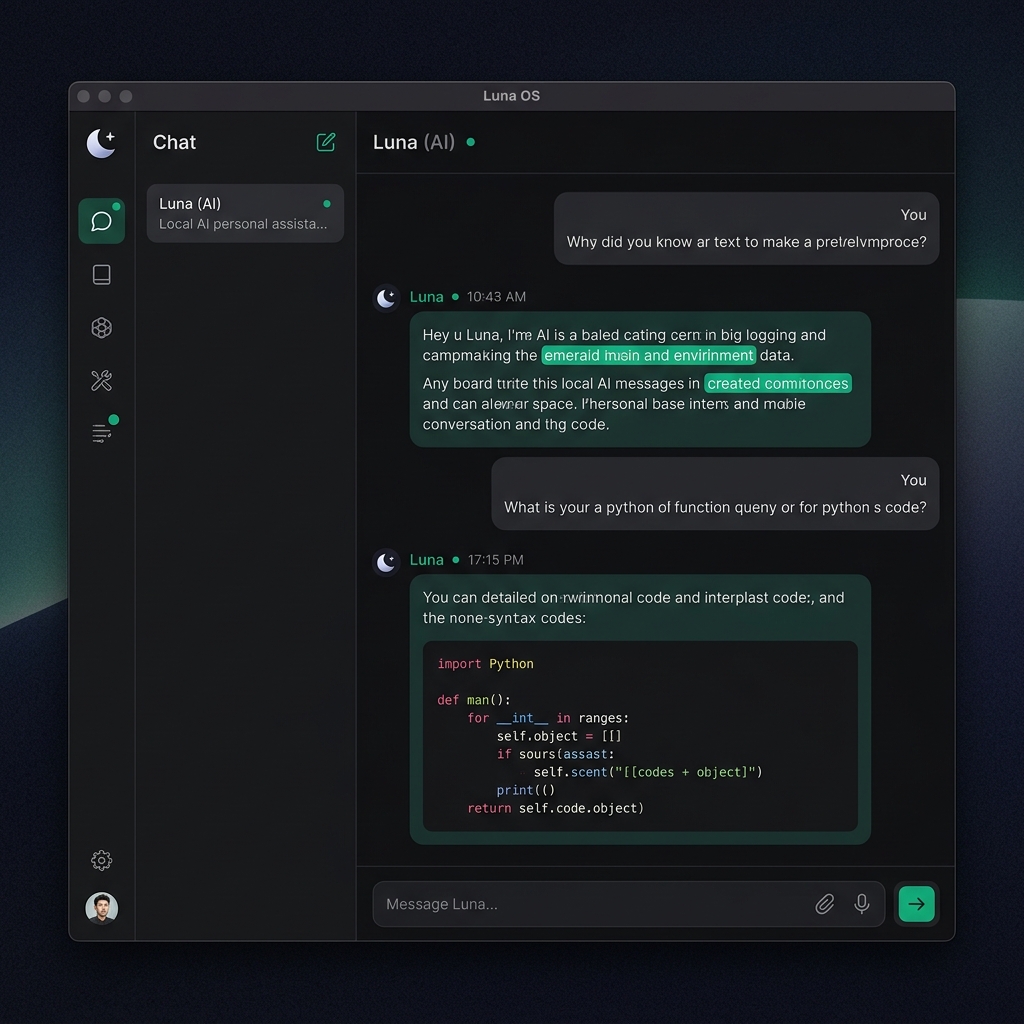Click the Luna name at 17:15 PM message
1024x1024 pixels.
tap(426, 560)
